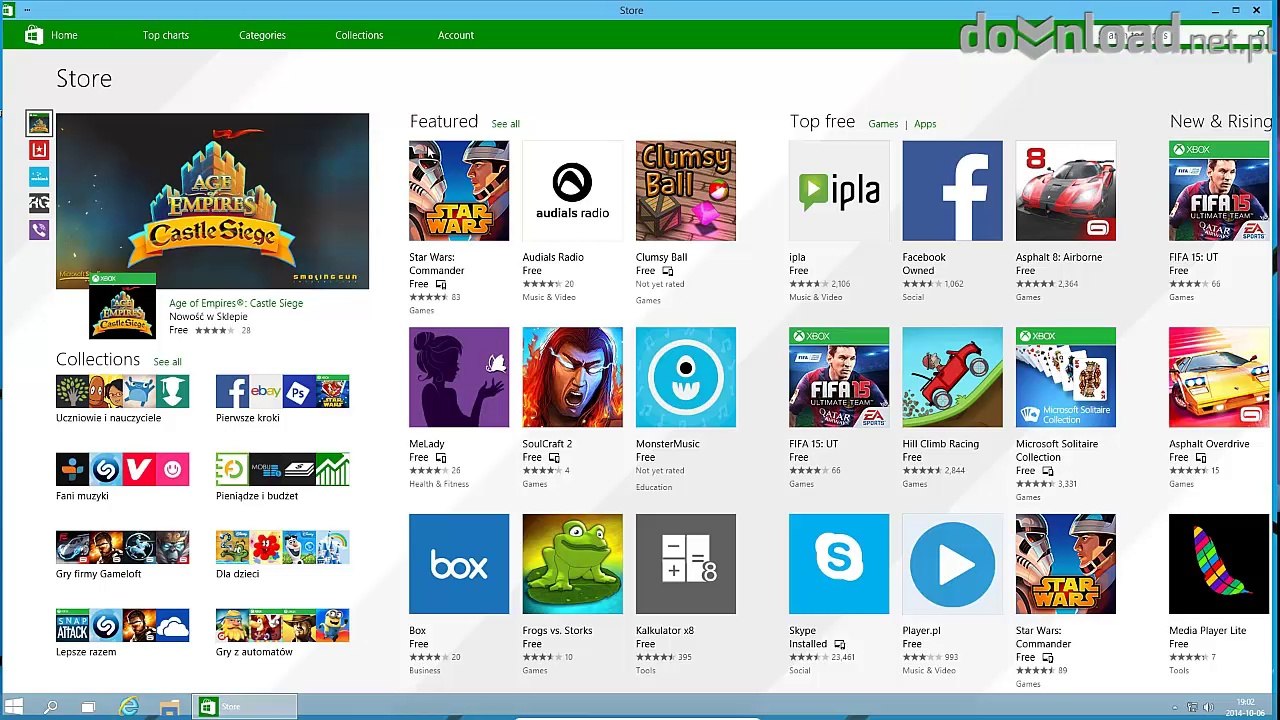This screenshot has height=720, width=1280.
Task: Select Microsoft Solitaire Collection tile
Action: pos(1065,377)
